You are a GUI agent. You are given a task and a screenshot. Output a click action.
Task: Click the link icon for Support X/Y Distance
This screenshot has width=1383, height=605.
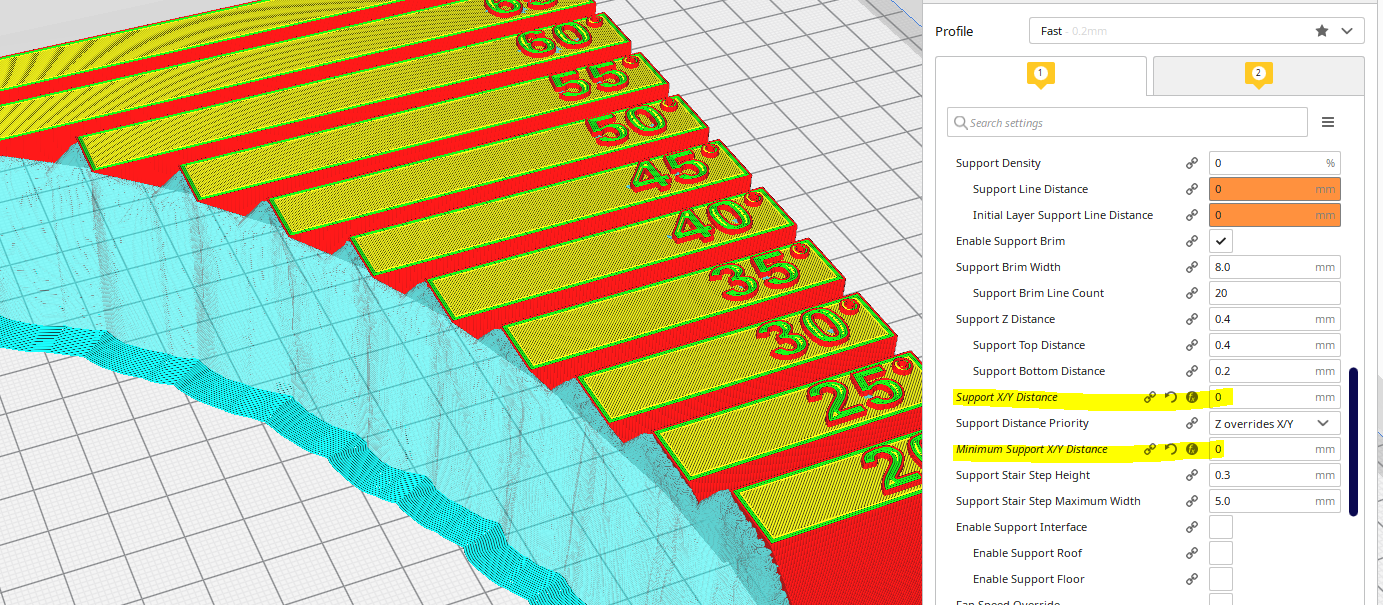pos(1150,397)
